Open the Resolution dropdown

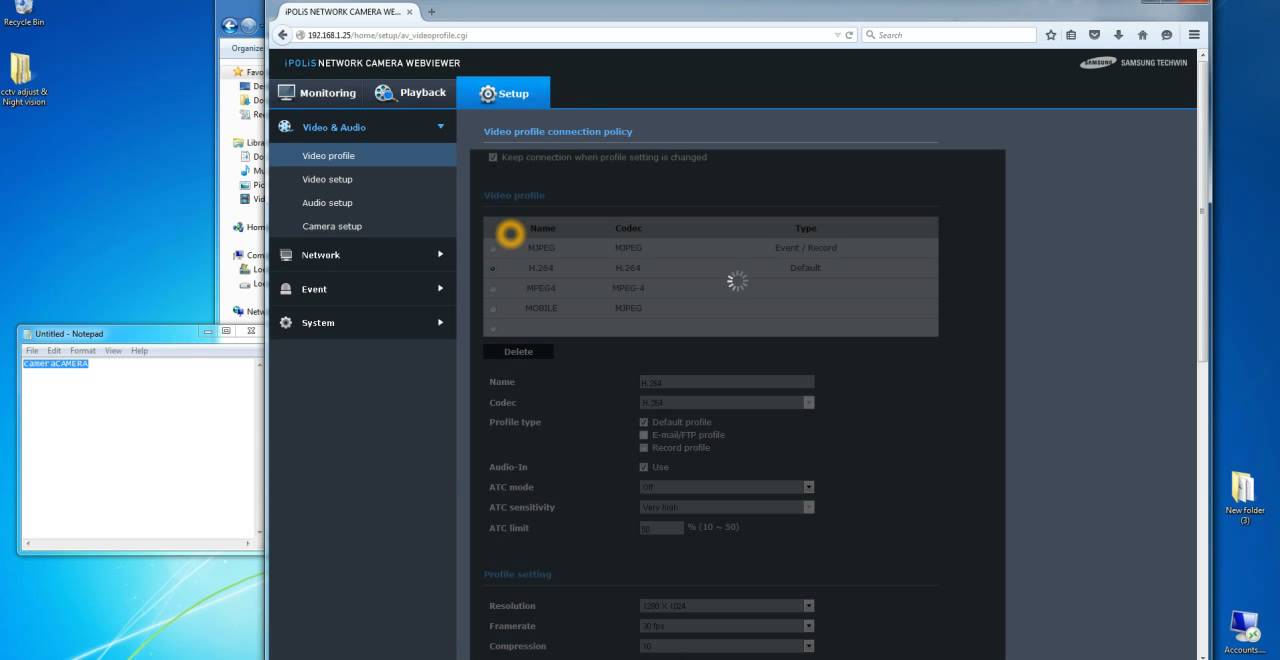(727, 606)
